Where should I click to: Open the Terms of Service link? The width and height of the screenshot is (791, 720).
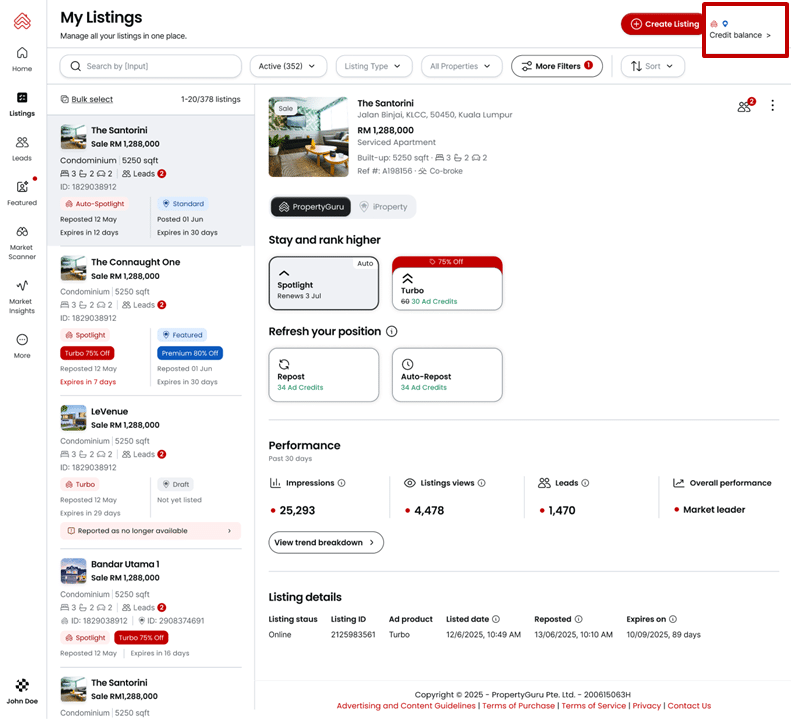click(594, 706)
